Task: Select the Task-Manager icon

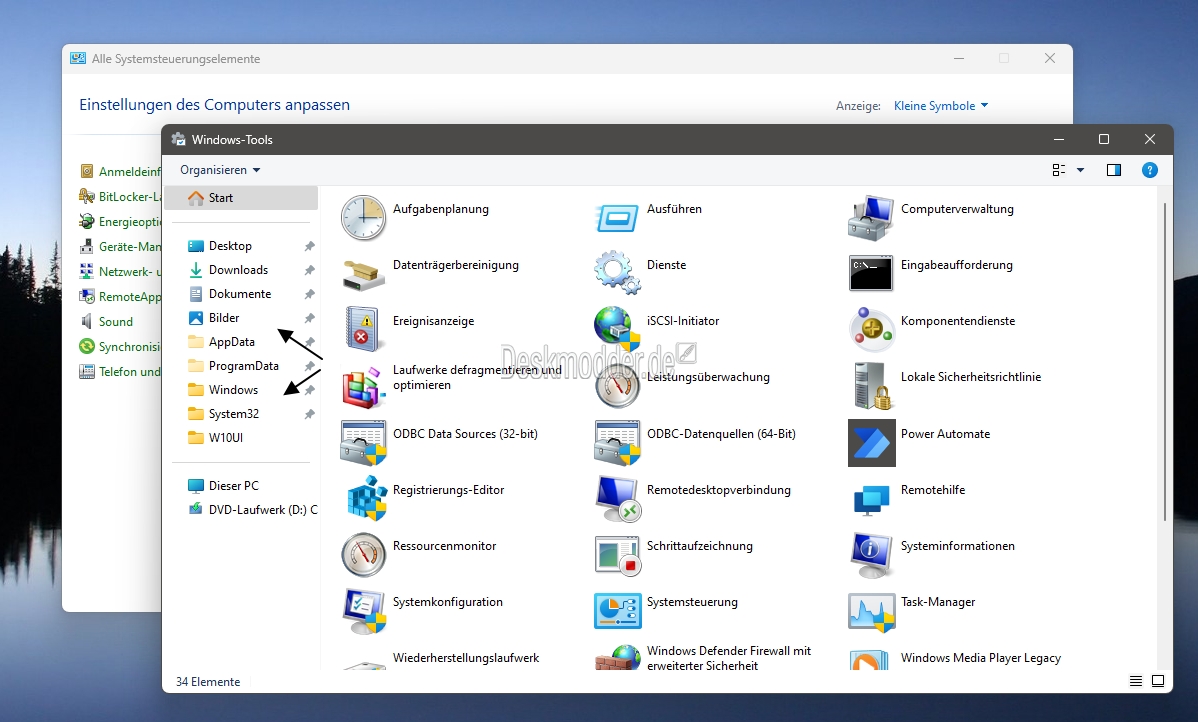Action: point(872,611)
